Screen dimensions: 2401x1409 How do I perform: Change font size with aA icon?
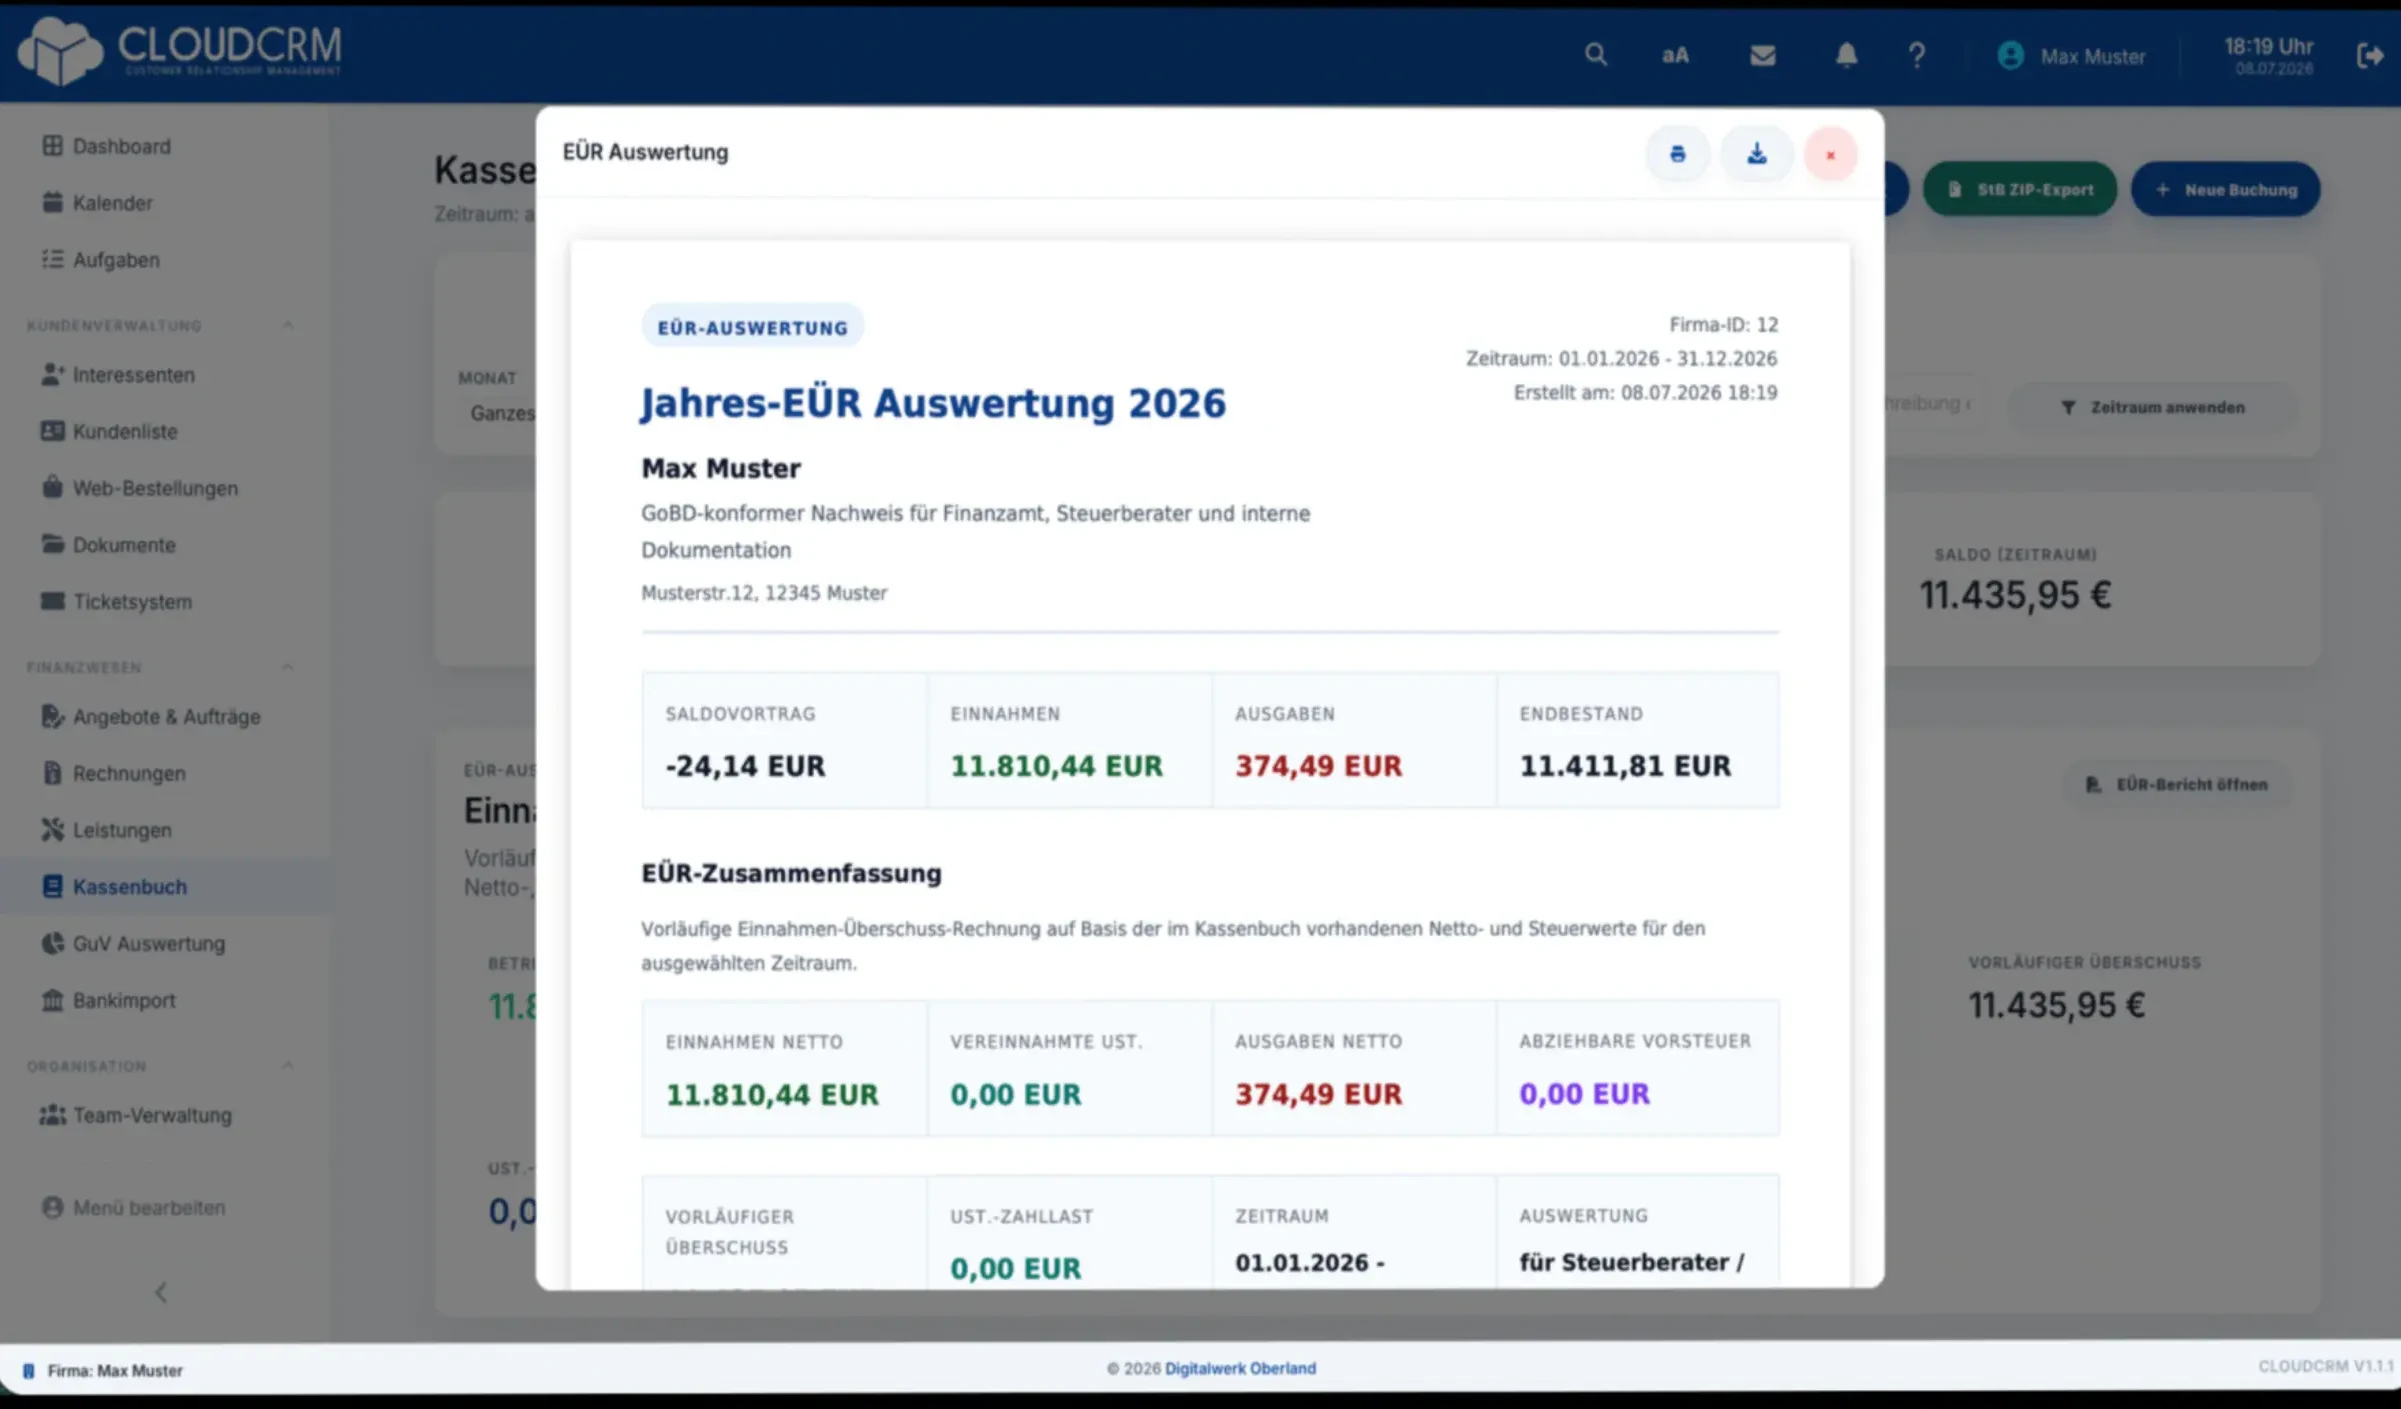tap(1675, 56)
